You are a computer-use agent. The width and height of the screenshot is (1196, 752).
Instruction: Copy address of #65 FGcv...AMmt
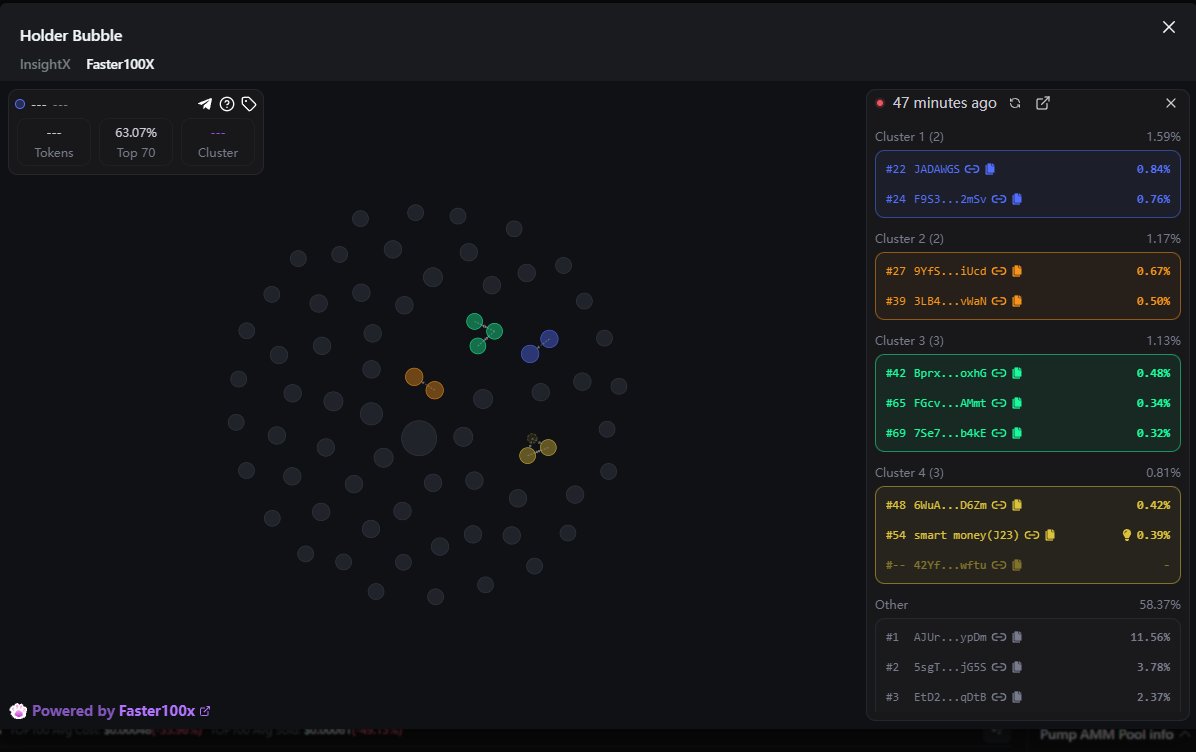coord(1017,403)
